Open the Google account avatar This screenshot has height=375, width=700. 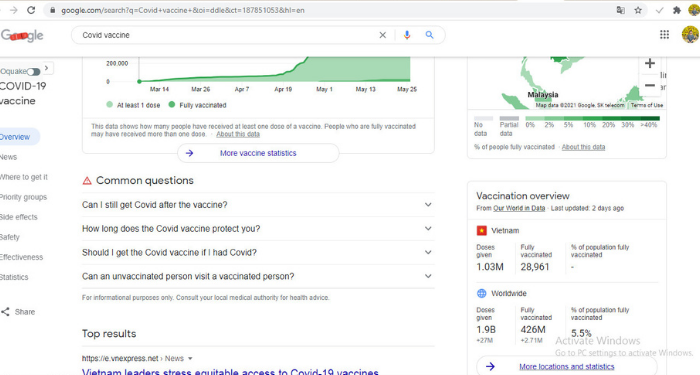[691, 34]
